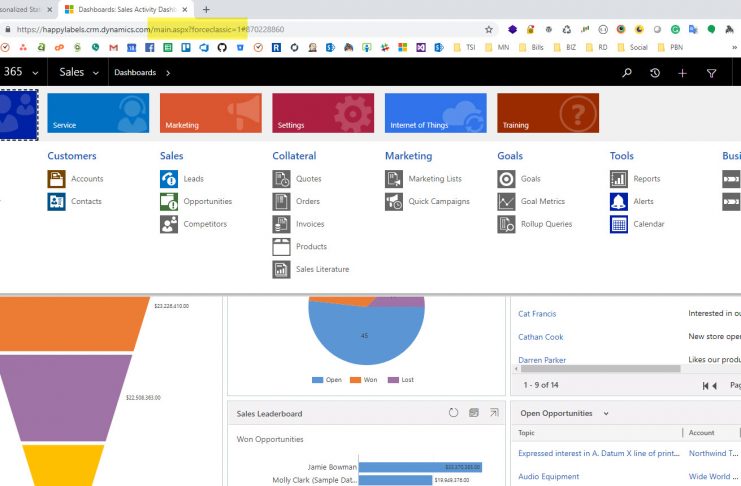Viewport: 741px width, 486px height.
Task: Open the Social bookmarks folder
Action: click(x=632, y=47)
